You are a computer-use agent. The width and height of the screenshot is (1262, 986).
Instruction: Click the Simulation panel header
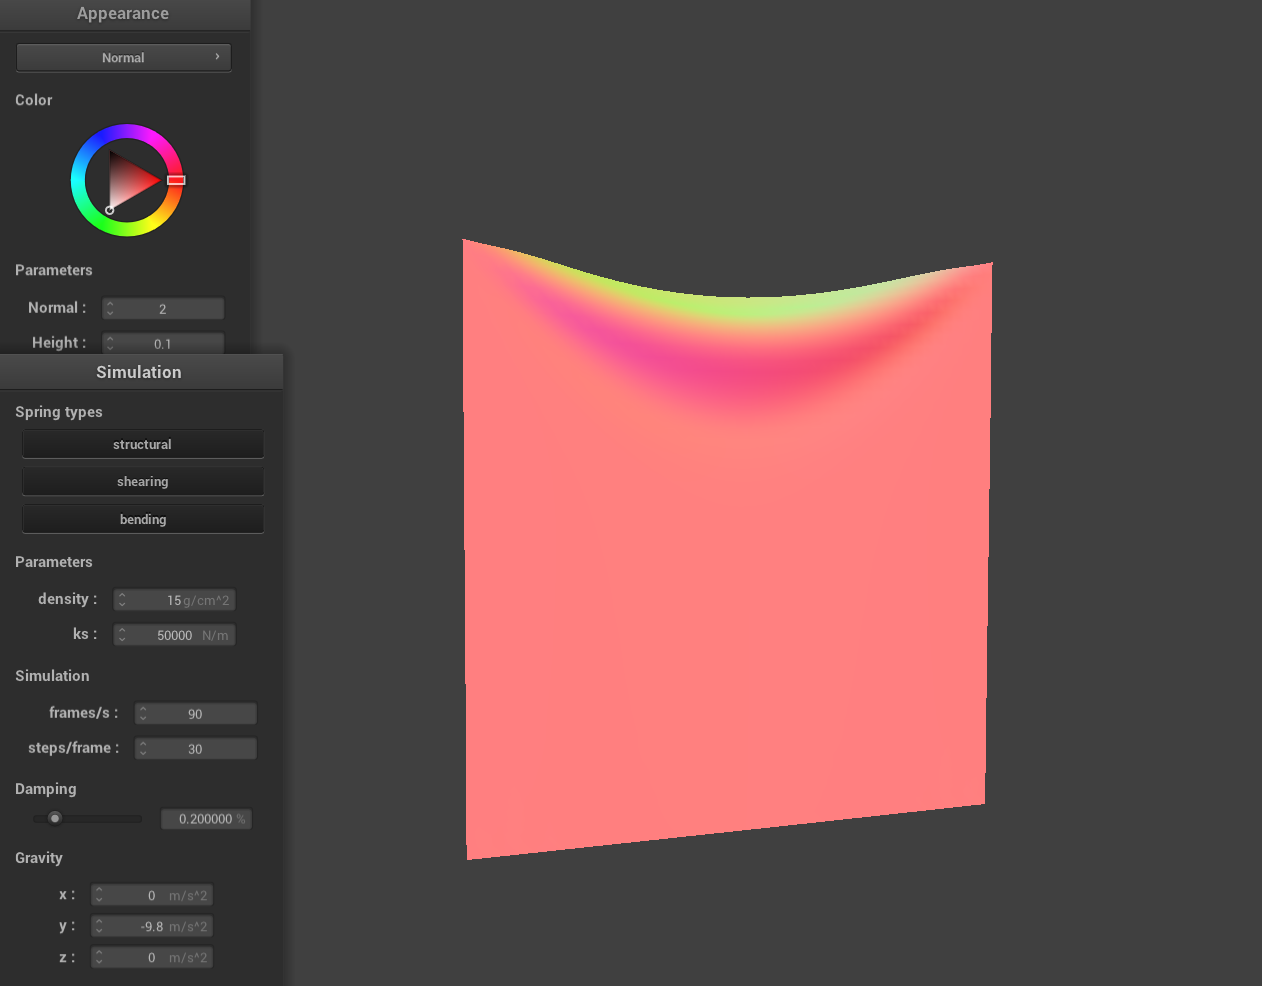tap(139, 372)
